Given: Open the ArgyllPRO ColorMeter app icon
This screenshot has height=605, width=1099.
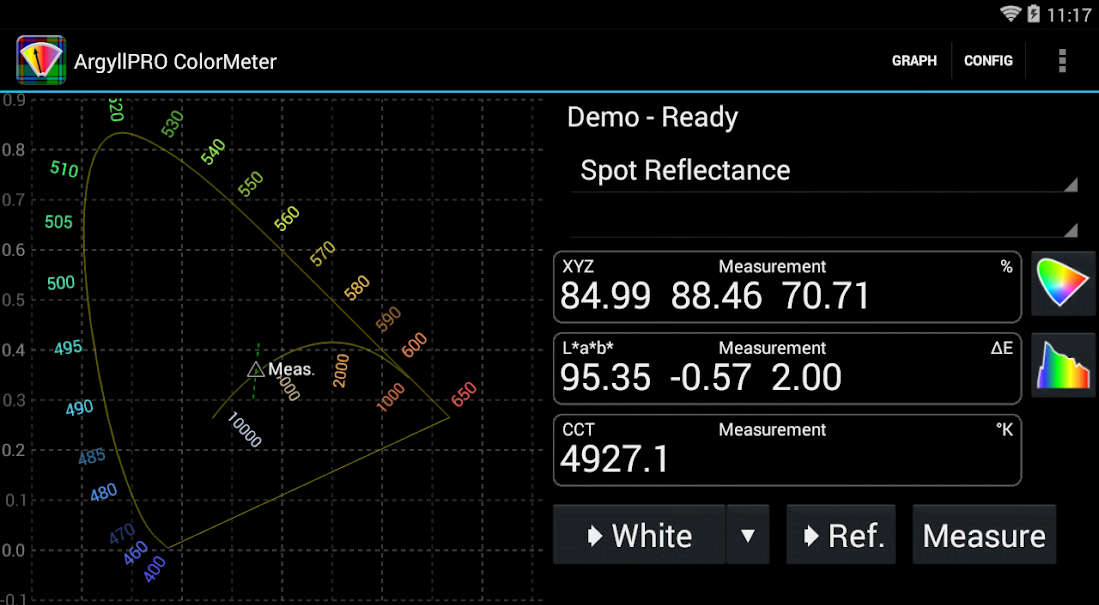Looking at the screenshot, I should click(x=41, y=60).
